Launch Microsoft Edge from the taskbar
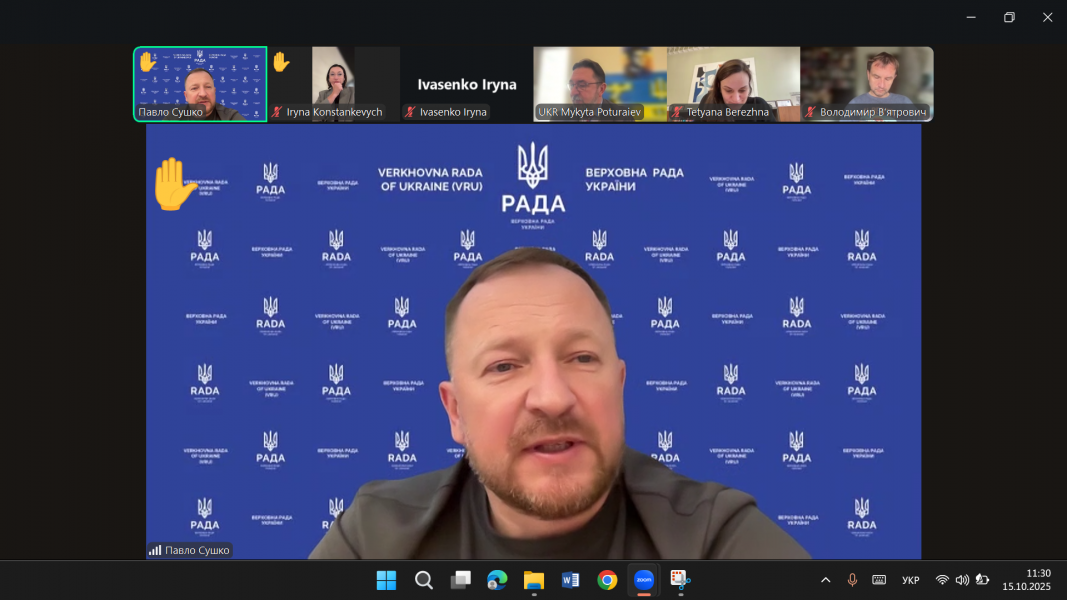 coord(497,580)
